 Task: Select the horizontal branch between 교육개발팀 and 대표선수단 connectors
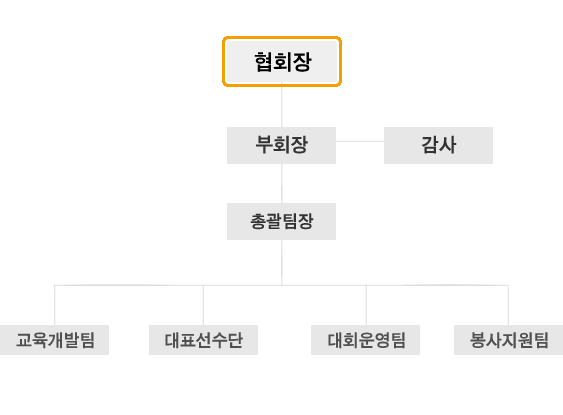coord(129,285)
